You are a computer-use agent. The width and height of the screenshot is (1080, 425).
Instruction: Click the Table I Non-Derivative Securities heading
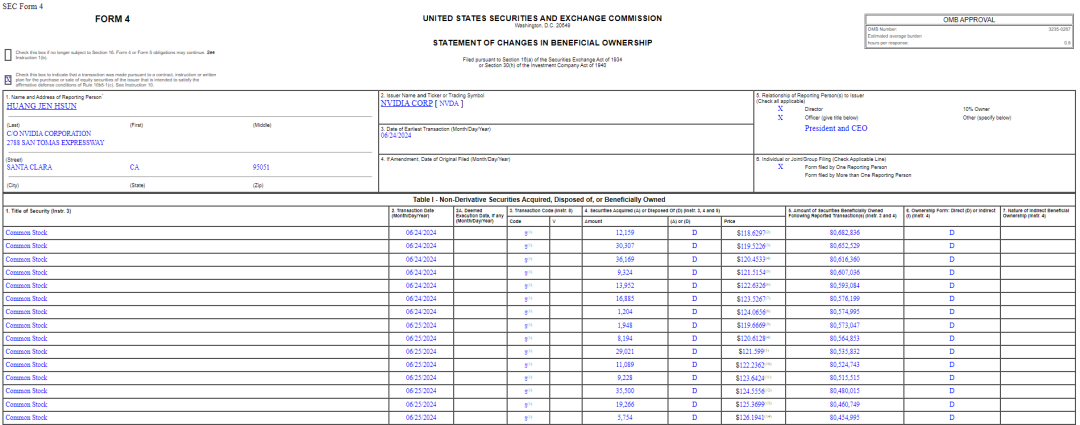pos(539,199)
